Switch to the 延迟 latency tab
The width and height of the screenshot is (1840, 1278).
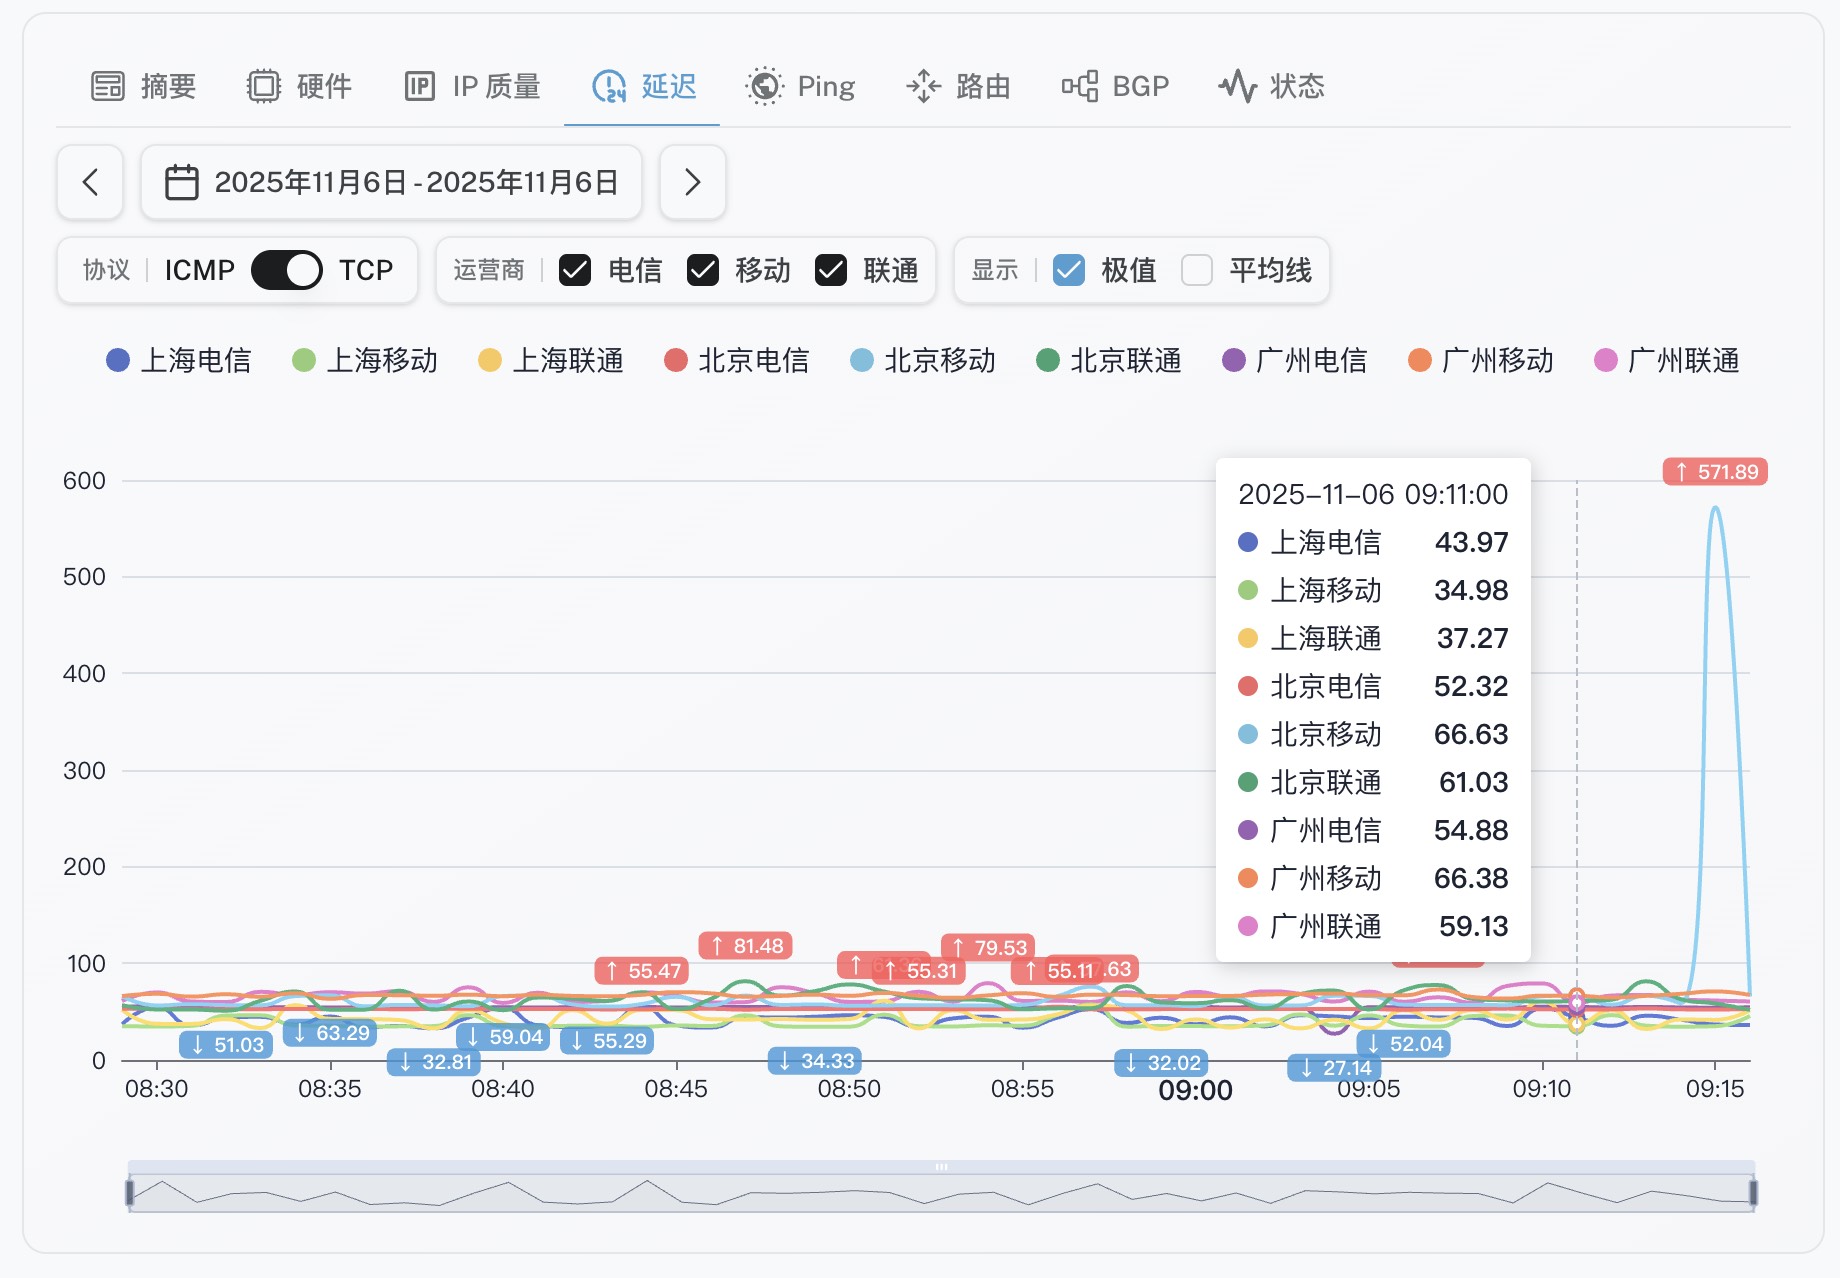click(x=643, y=87)
